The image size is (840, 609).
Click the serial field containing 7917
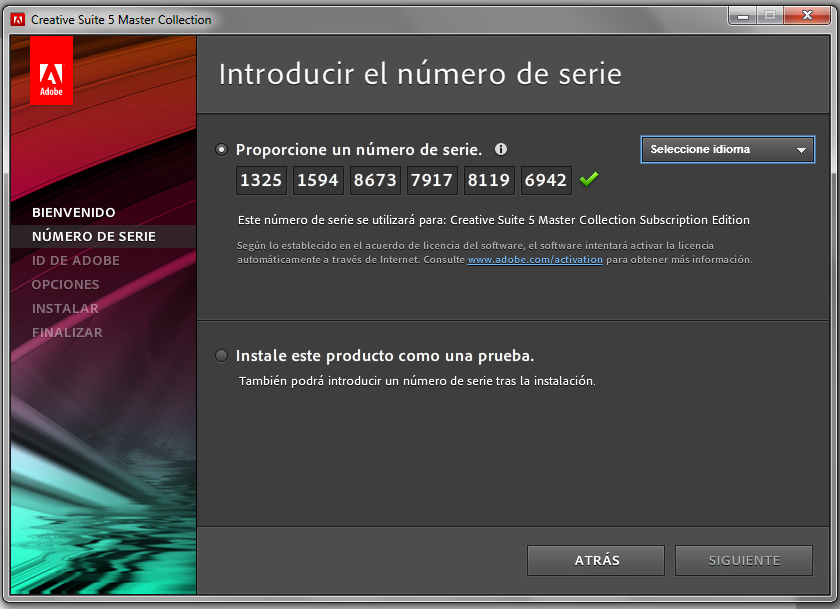pos(432,180)
